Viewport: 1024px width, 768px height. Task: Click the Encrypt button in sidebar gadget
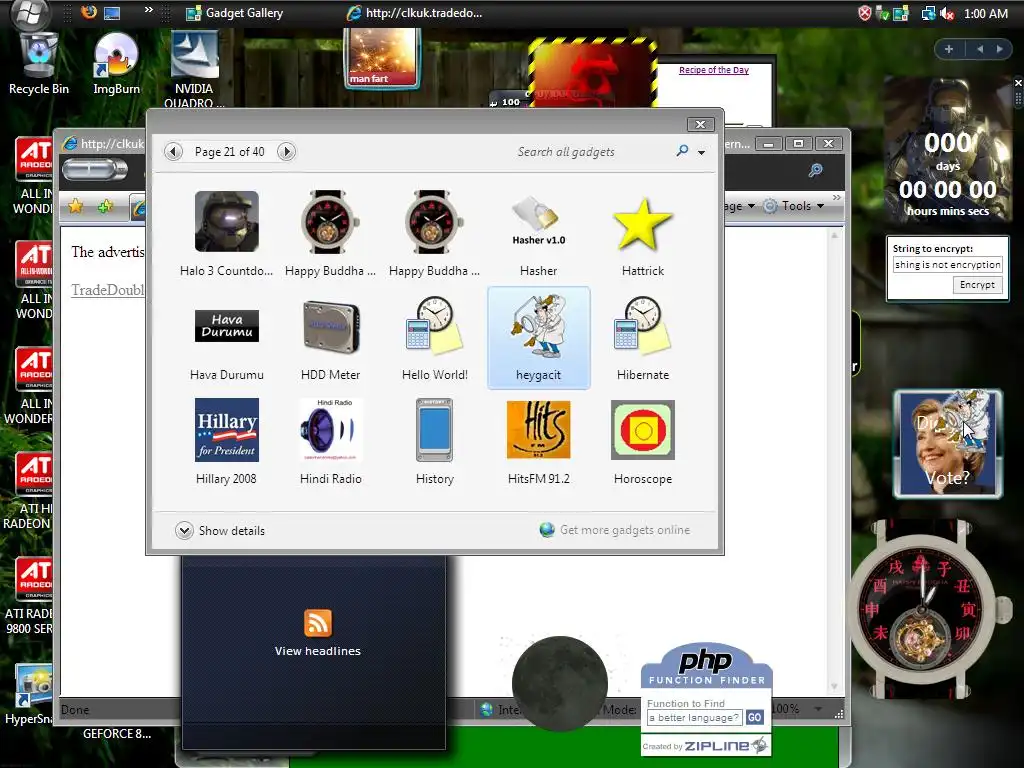tap(977, 285)
